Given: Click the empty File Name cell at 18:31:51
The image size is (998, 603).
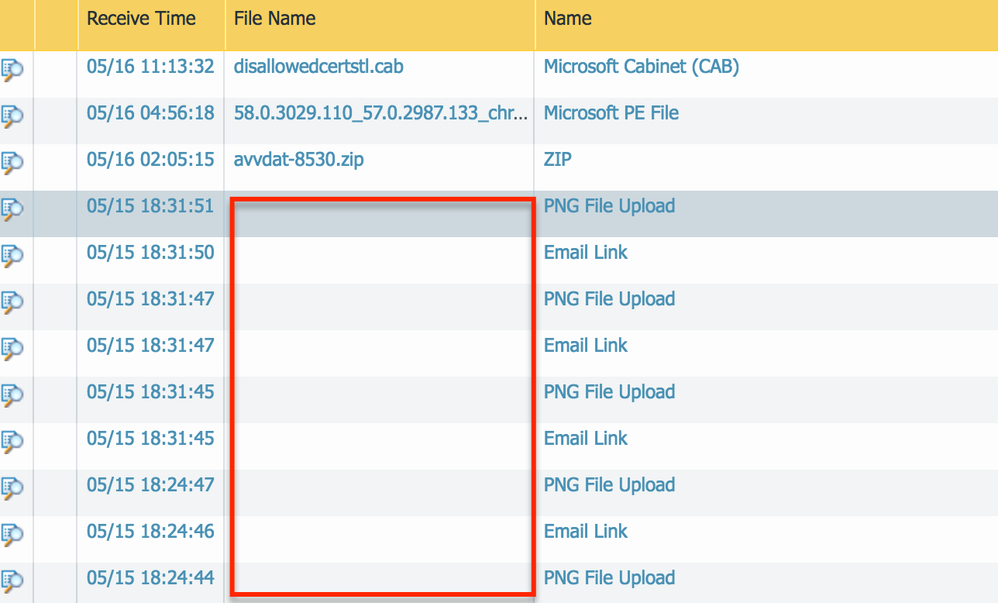Looking at the screenshot, I should coord(380,213).
